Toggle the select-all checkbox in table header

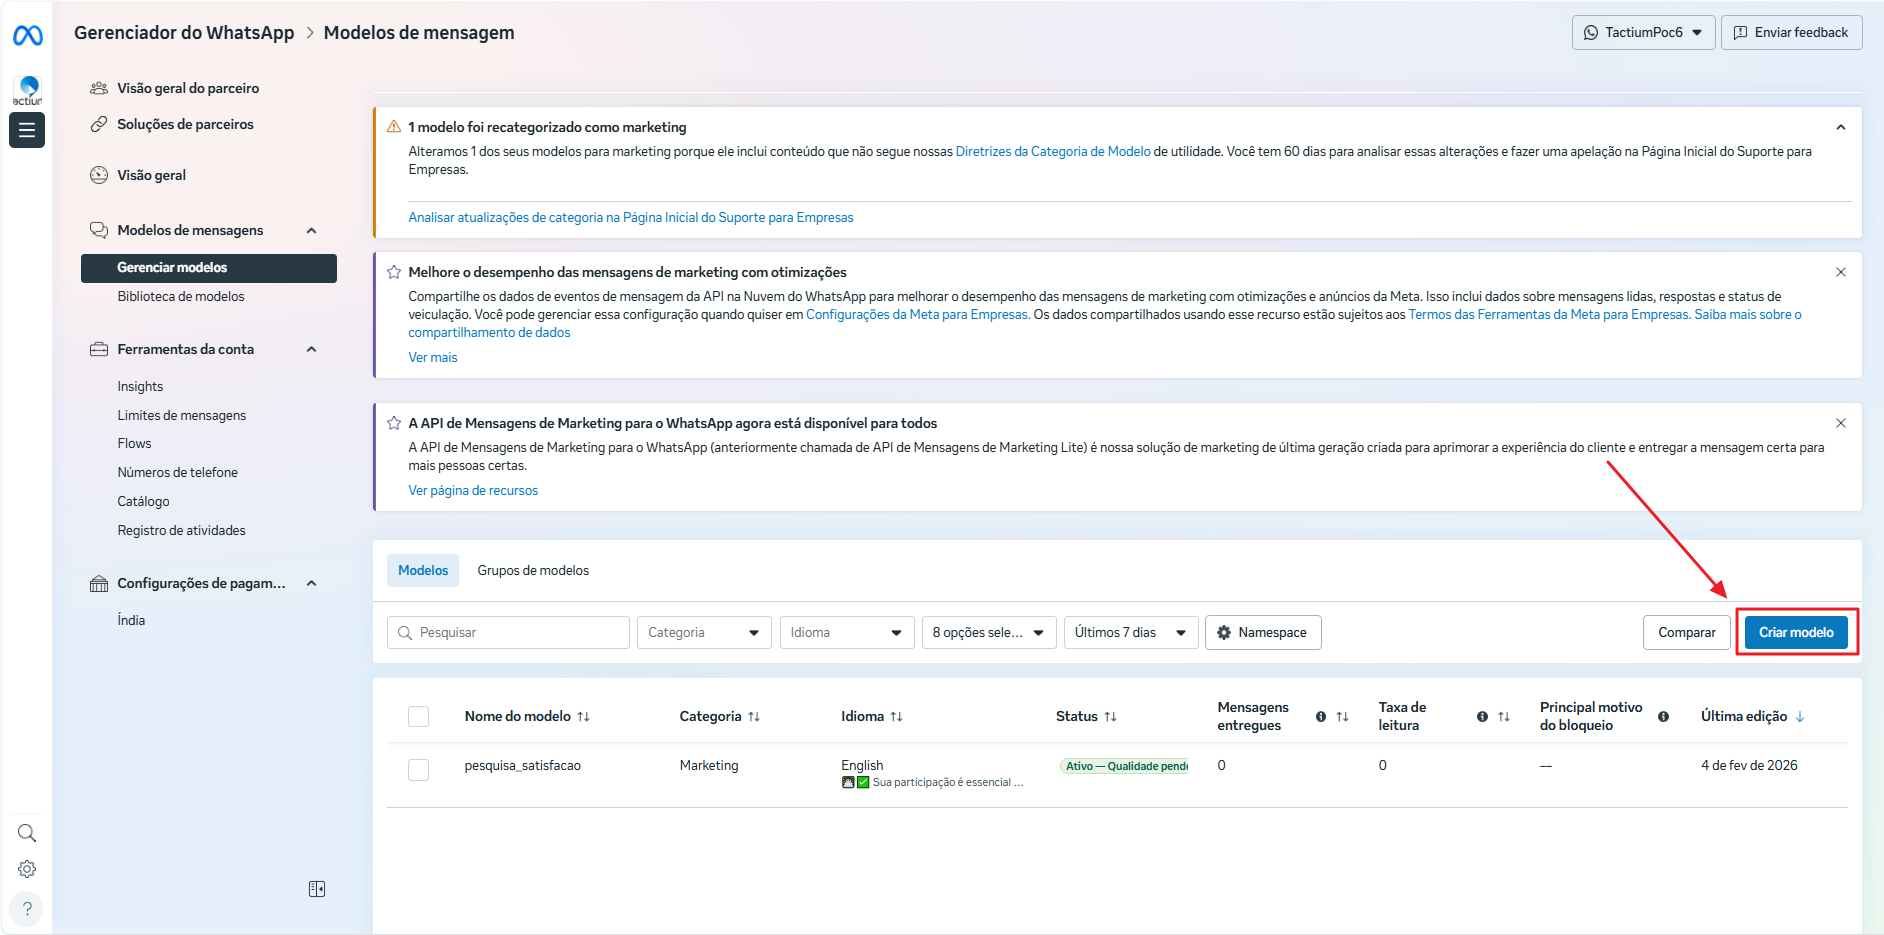pyautogui.click(x=418, y=717)
